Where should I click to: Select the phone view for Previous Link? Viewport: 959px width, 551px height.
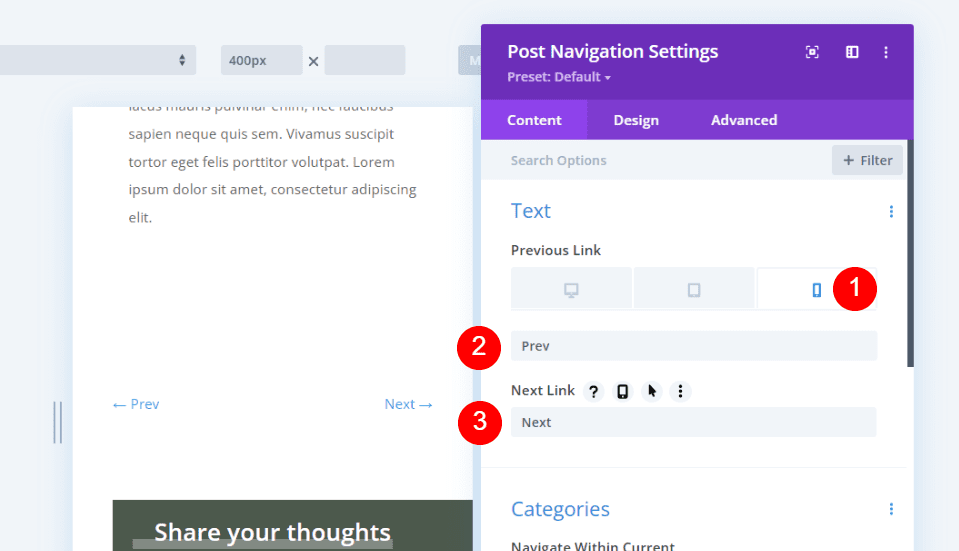coord(816,289)
